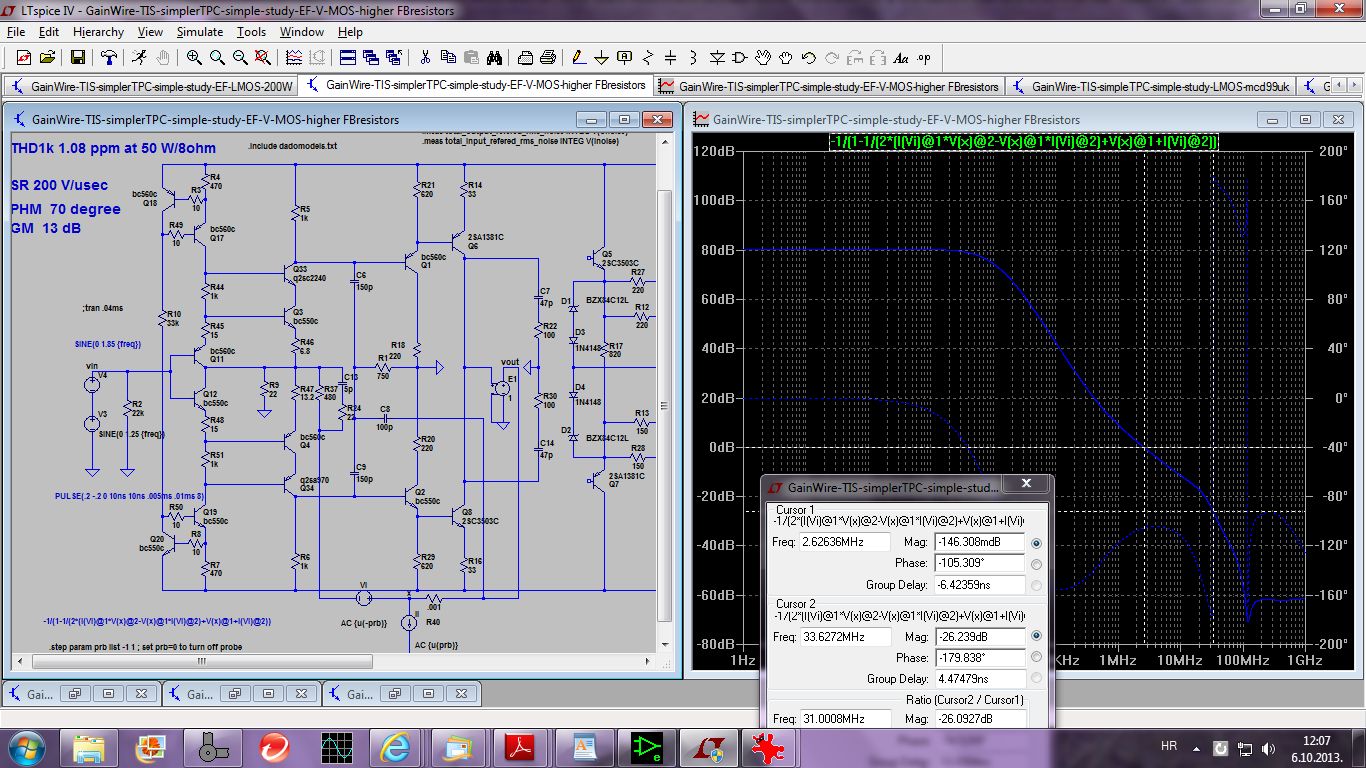Close the cursor readout dialog
Screen dimensions: 1366x768
pyautogui.click(x=1026, y=485)
